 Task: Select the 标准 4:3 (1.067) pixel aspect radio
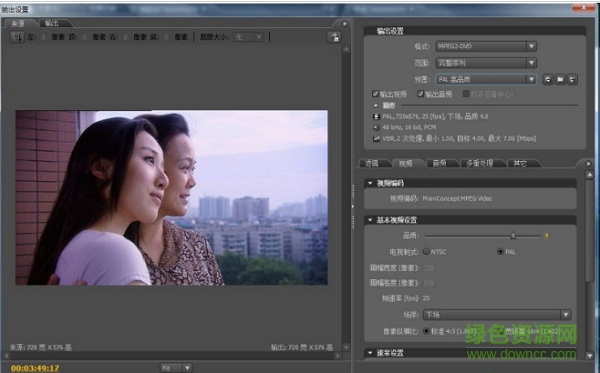click(x=426, y=331)
